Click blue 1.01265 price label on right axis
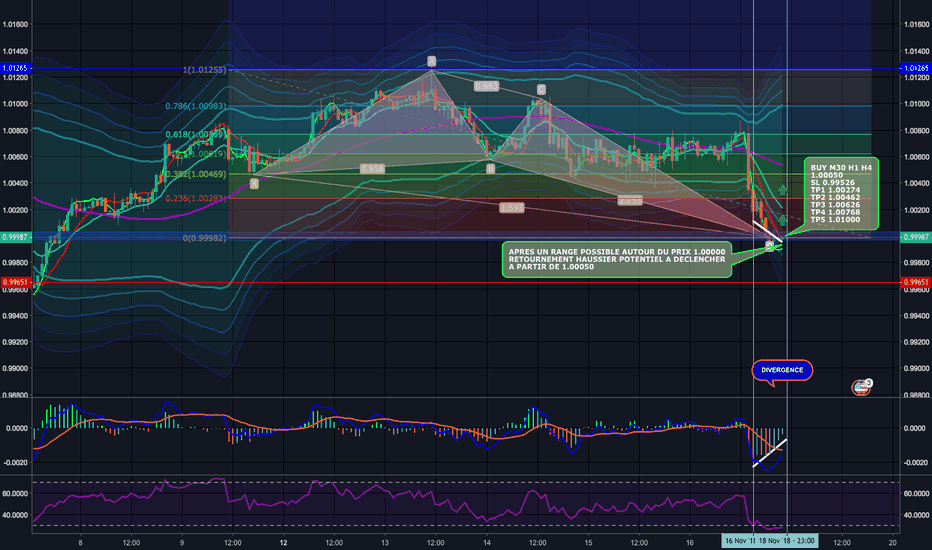 916,68
